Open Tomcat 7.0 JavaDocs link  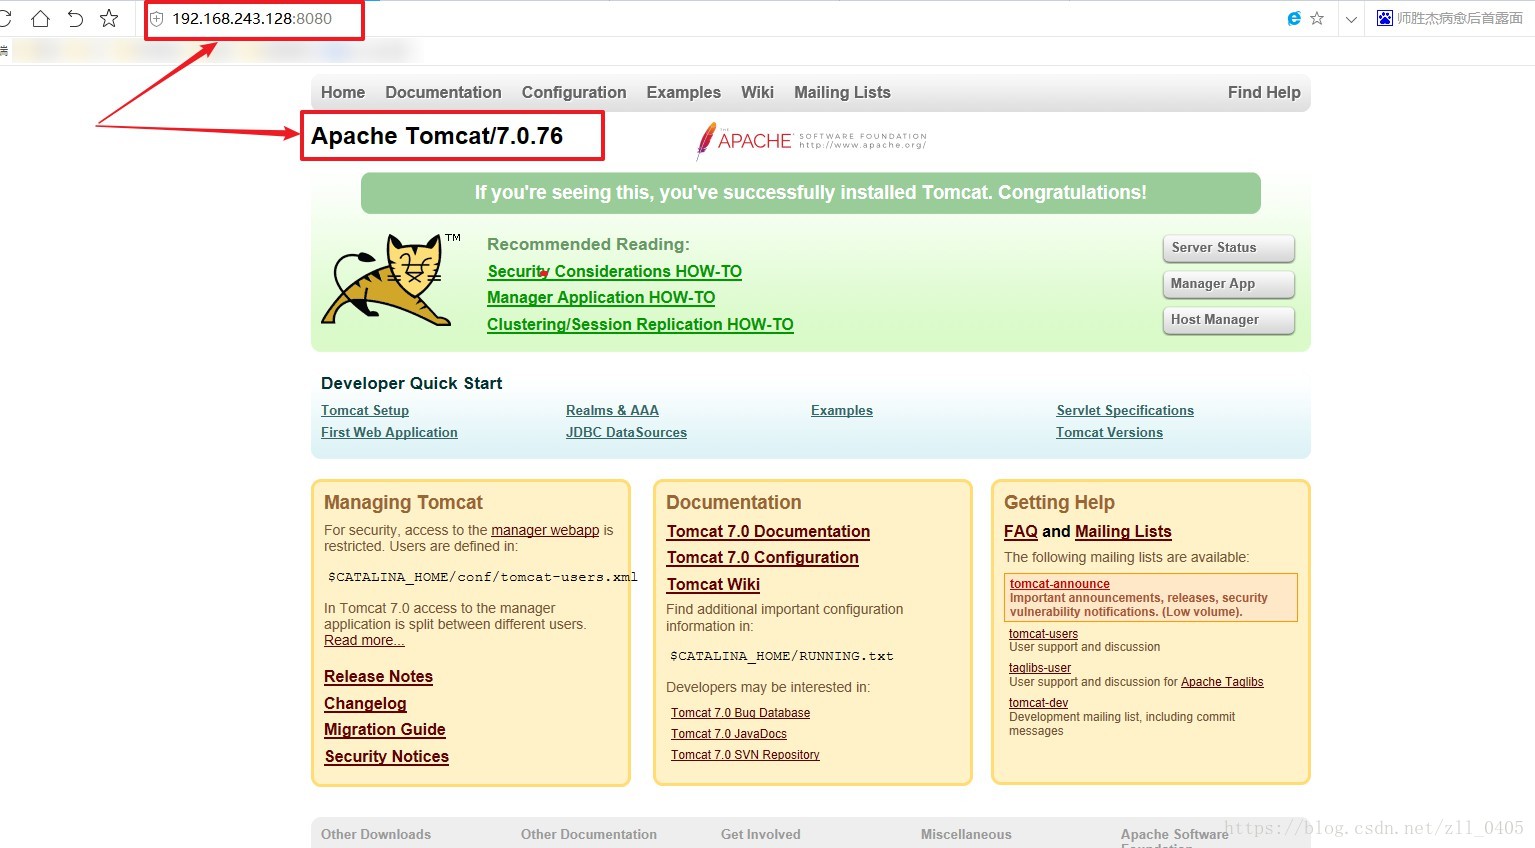[x=729, y=734]
